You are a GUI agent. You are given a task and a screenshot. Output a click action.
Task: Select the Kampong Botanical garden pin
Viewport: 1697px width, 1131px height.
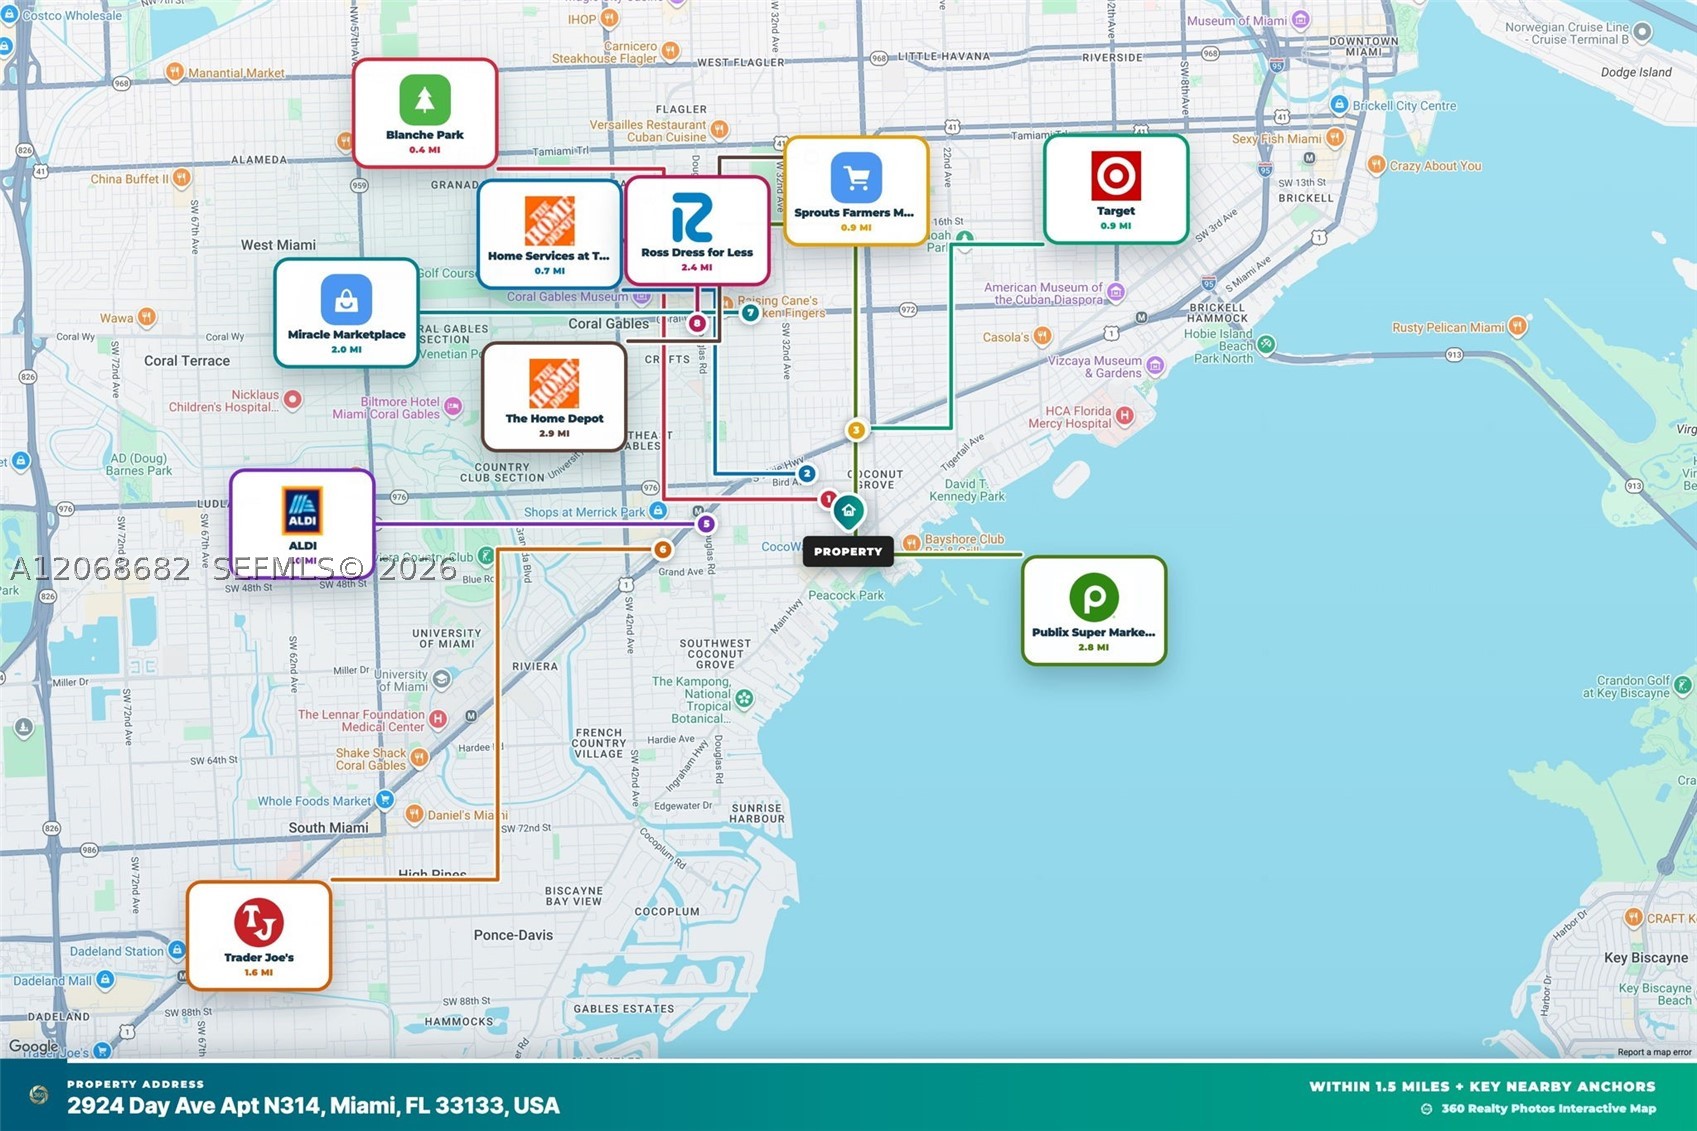[744, 698]
